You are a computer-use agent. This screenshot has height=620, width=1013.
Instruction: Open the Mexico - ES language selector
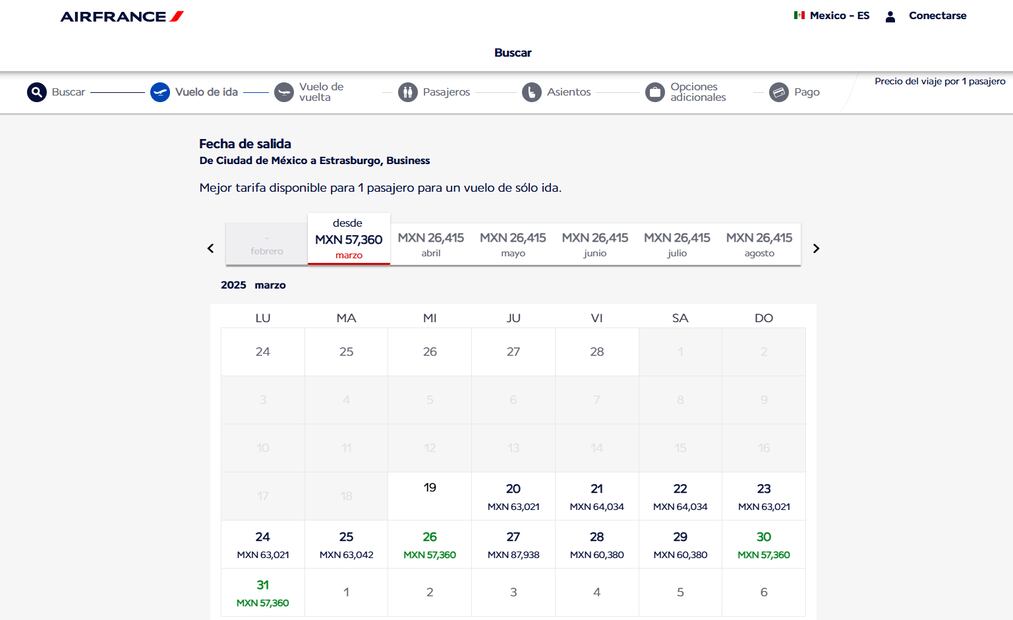(x=831, y=16)
